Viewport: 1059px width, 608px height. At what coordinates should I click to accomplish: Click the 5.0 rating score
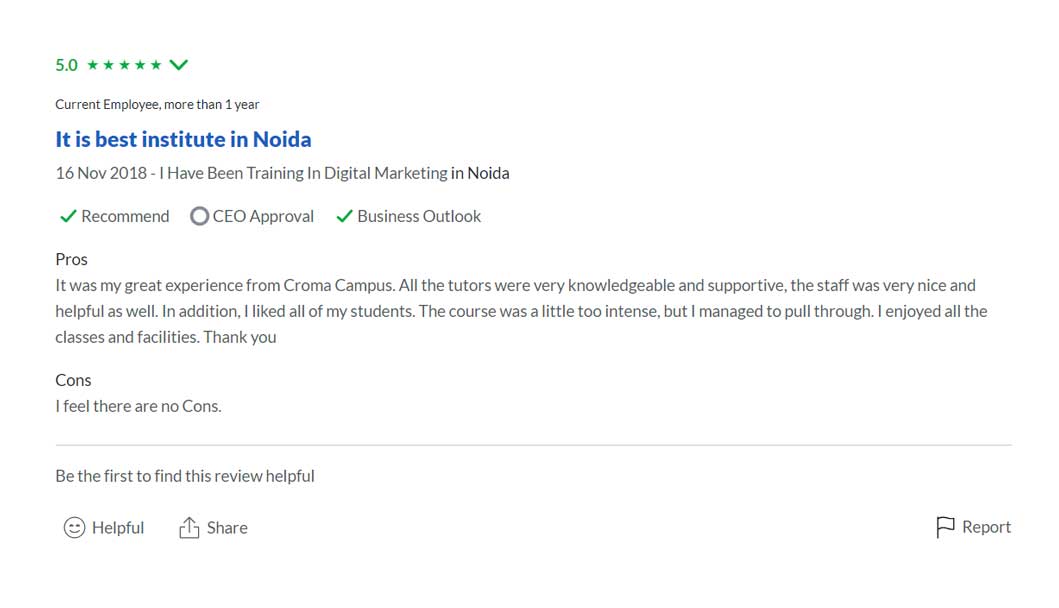(x=66, y=65)
